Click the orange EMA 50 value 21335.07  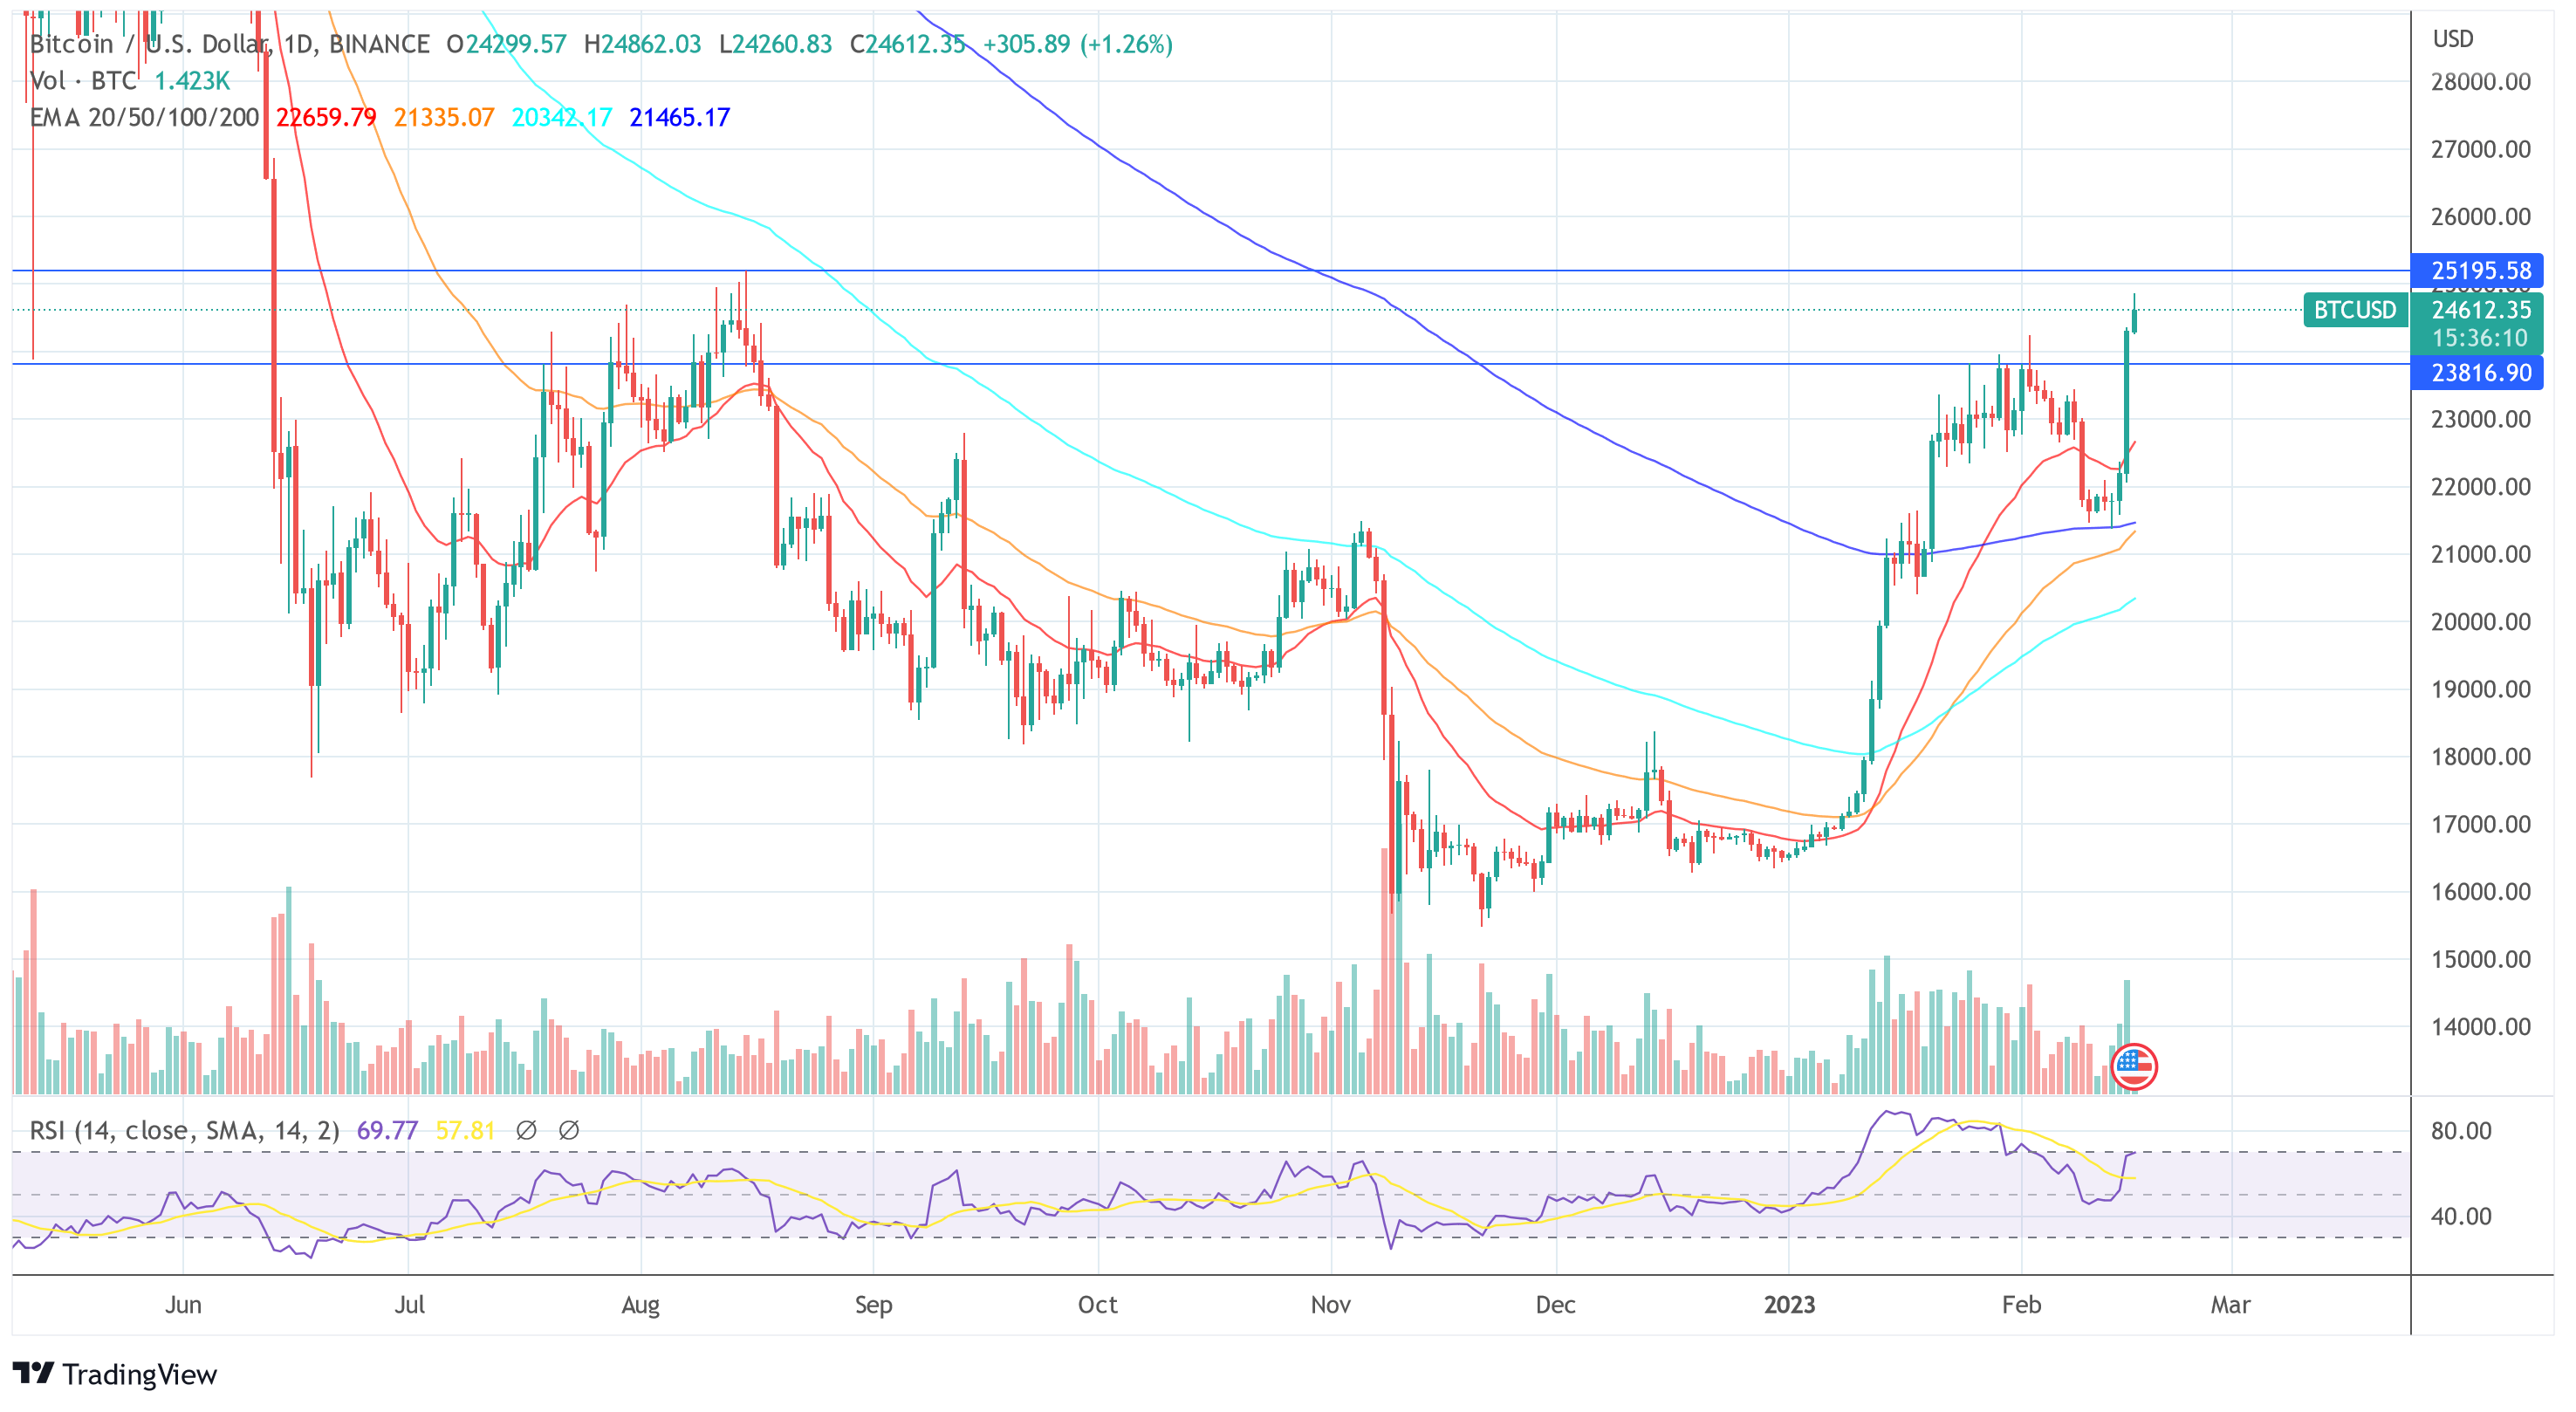[x=444, y=118]
